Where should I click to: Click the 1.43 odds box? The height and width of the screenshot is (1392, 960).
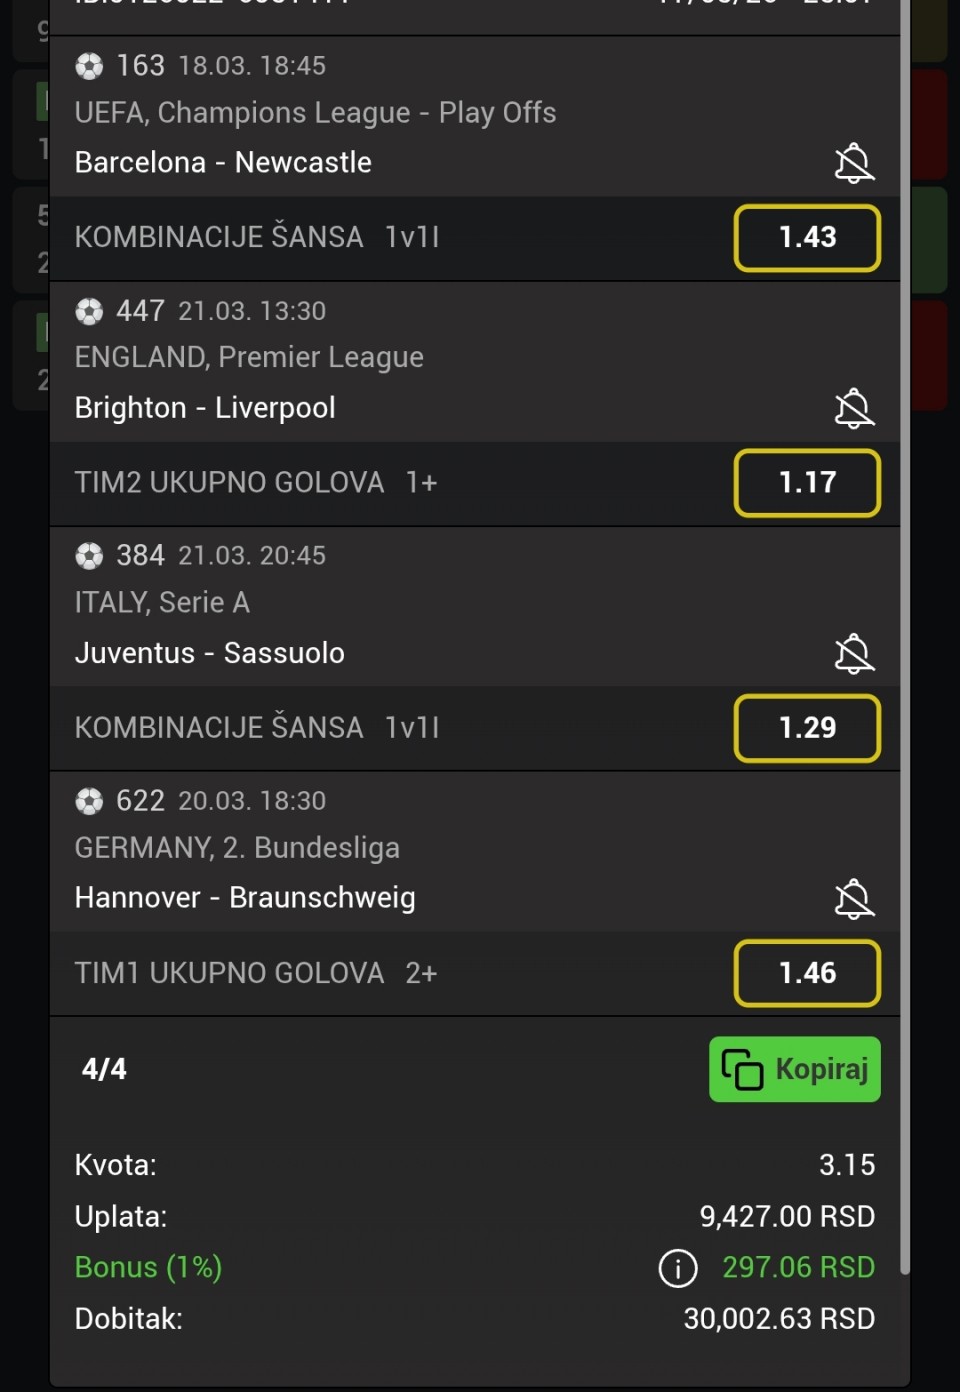807,238
